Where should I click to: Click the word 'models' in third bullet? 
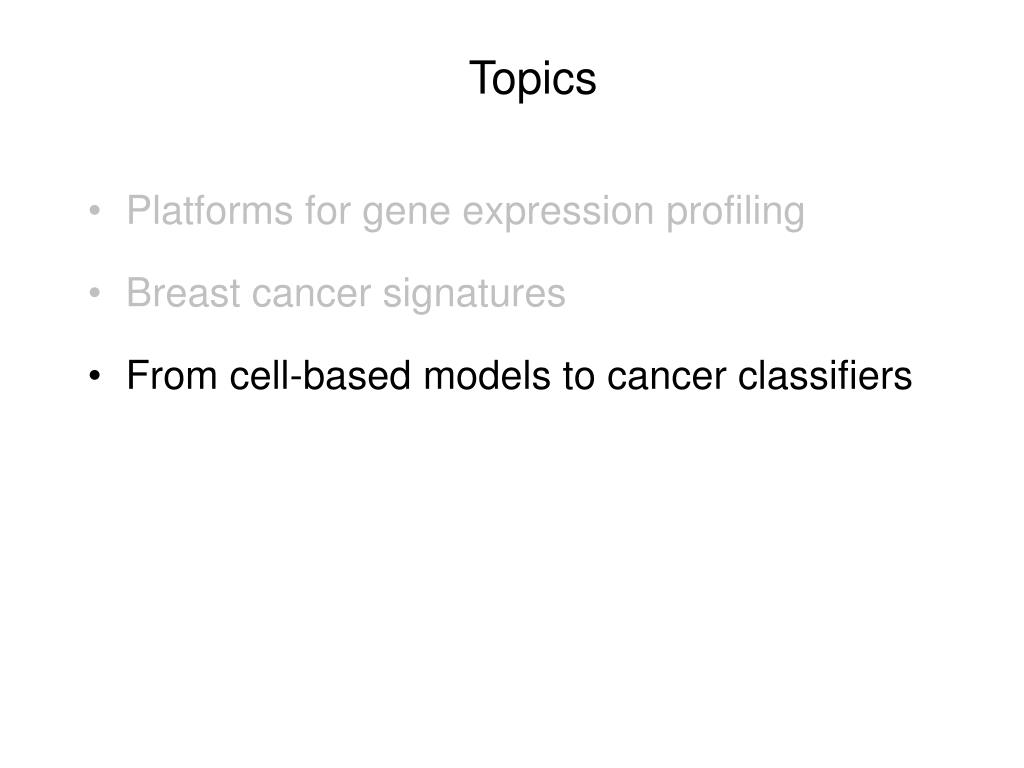point(487,376)
